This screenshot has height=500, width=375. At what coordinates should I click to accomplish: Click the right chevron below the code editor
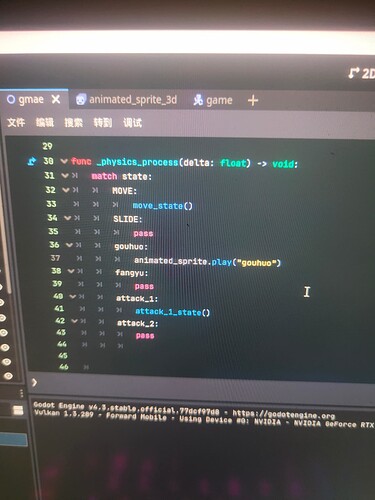[x=34, y=382]
